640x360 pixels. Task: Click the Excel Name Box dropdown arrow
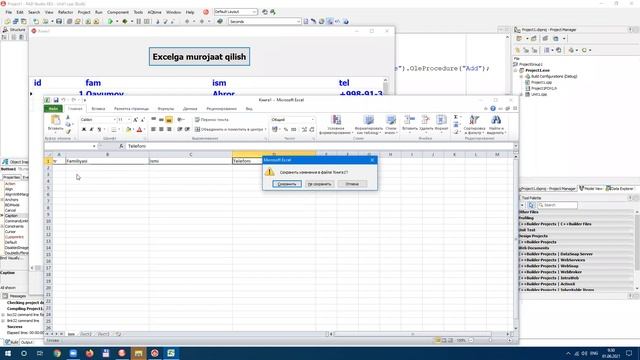coord(94,146)
